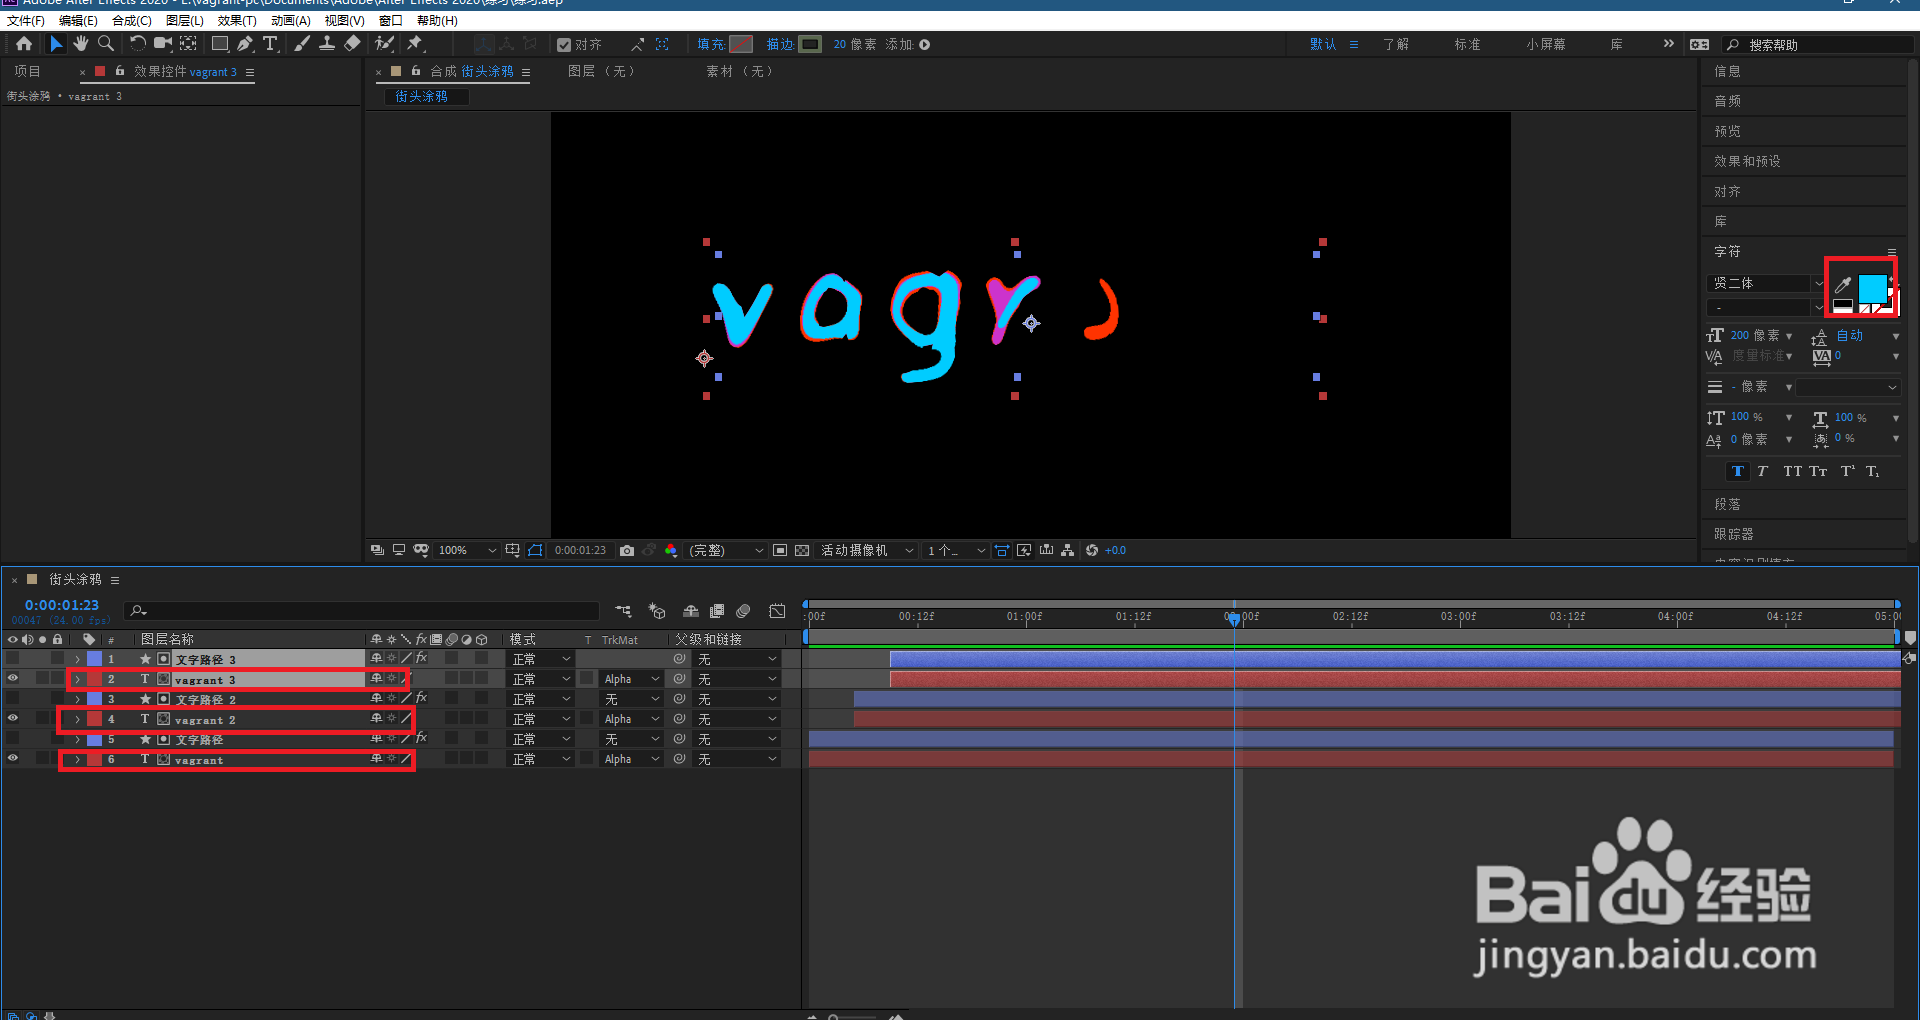Toggle the 对齐 snapping checkbox
The width and height of the screenshot is (1920, 1020).
(x=564, y=45)
